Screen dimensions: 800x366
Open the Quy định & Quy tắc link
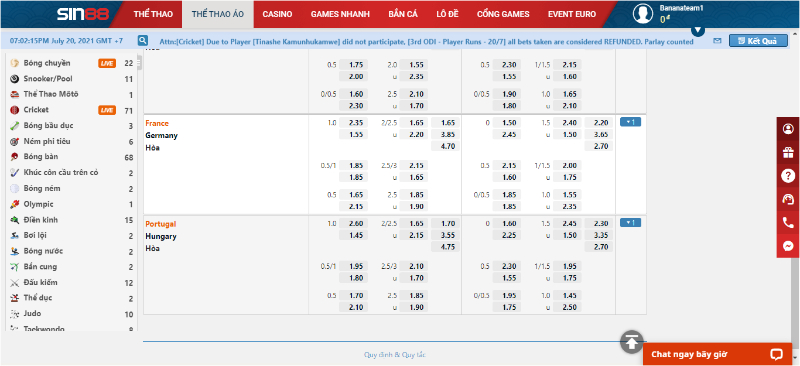tap(395, 355)
